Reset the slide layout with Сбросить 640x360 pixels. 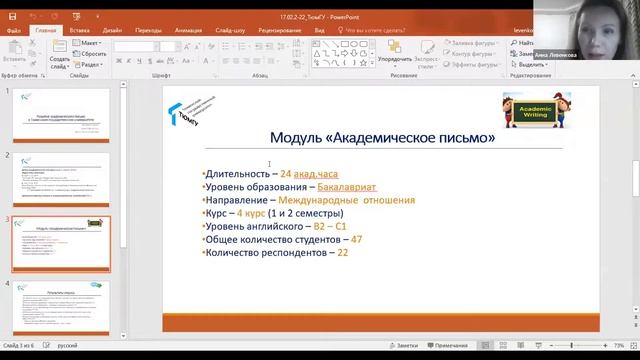[x=89, y=54]
